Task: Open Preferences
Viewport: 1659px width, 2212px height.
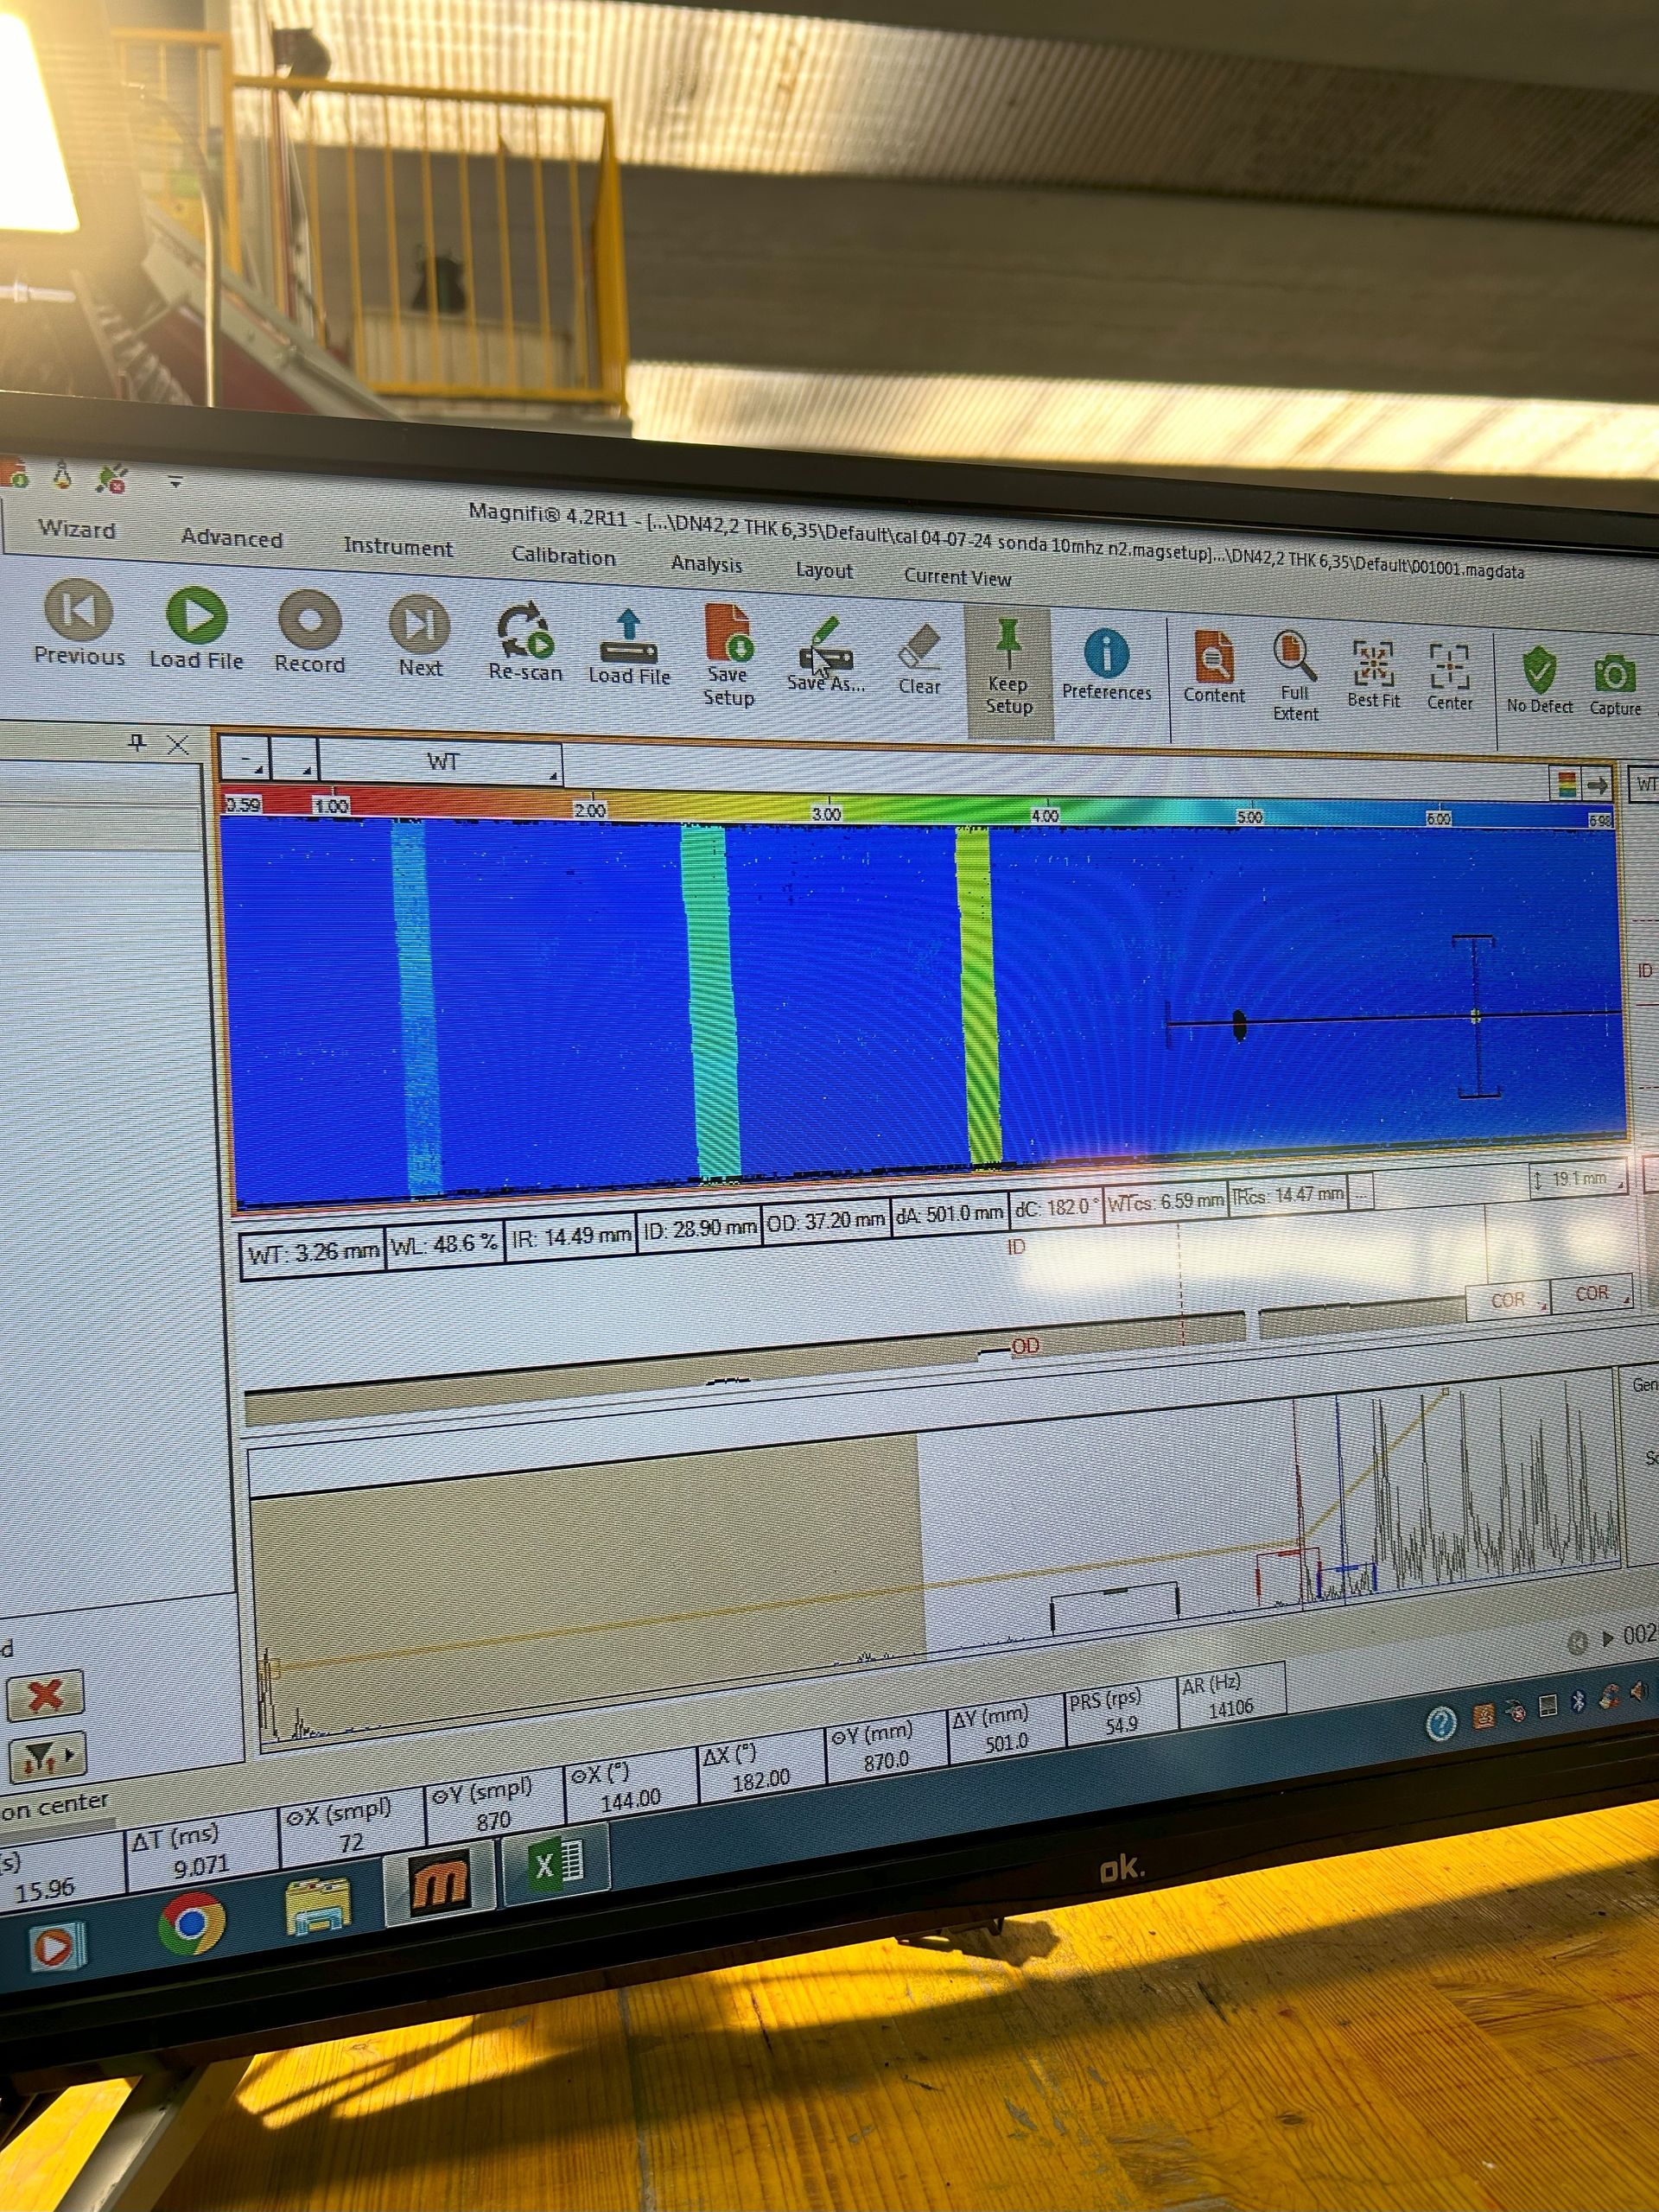Action: (1106, 666)
